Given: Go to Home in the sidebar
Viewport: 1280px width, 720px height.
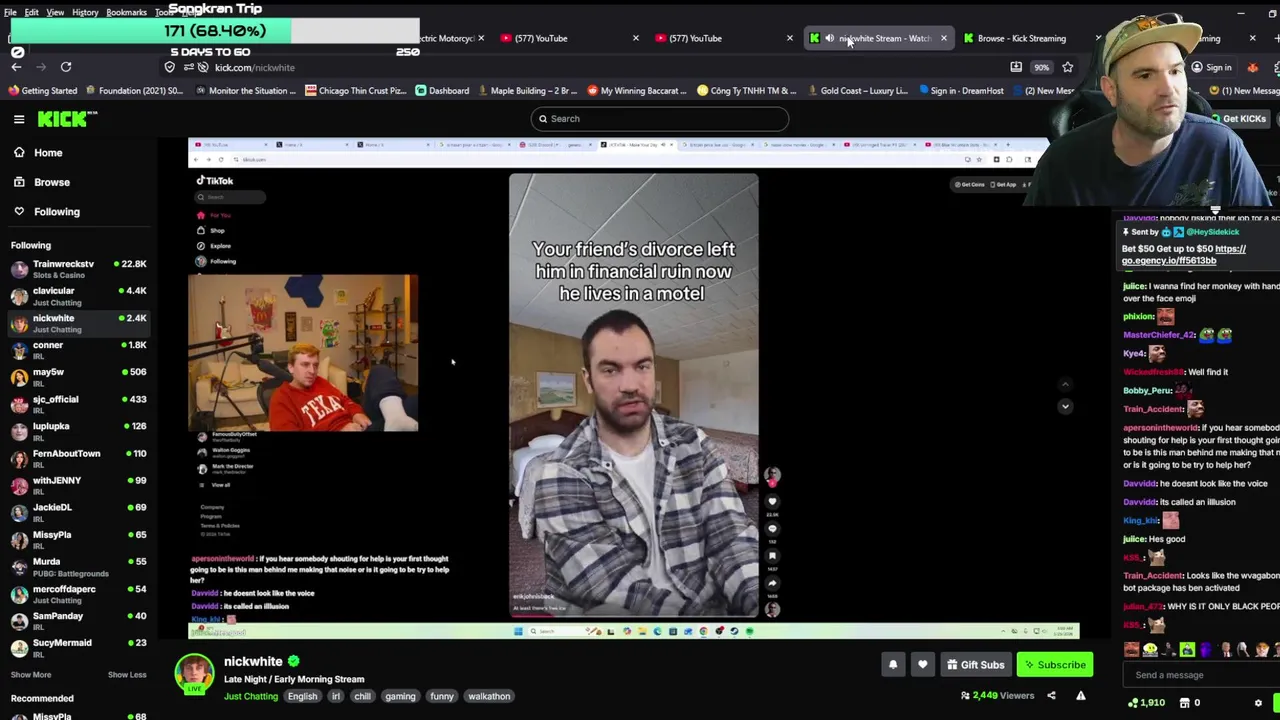Looking at the screenshot, I should [x=48, y=153].
